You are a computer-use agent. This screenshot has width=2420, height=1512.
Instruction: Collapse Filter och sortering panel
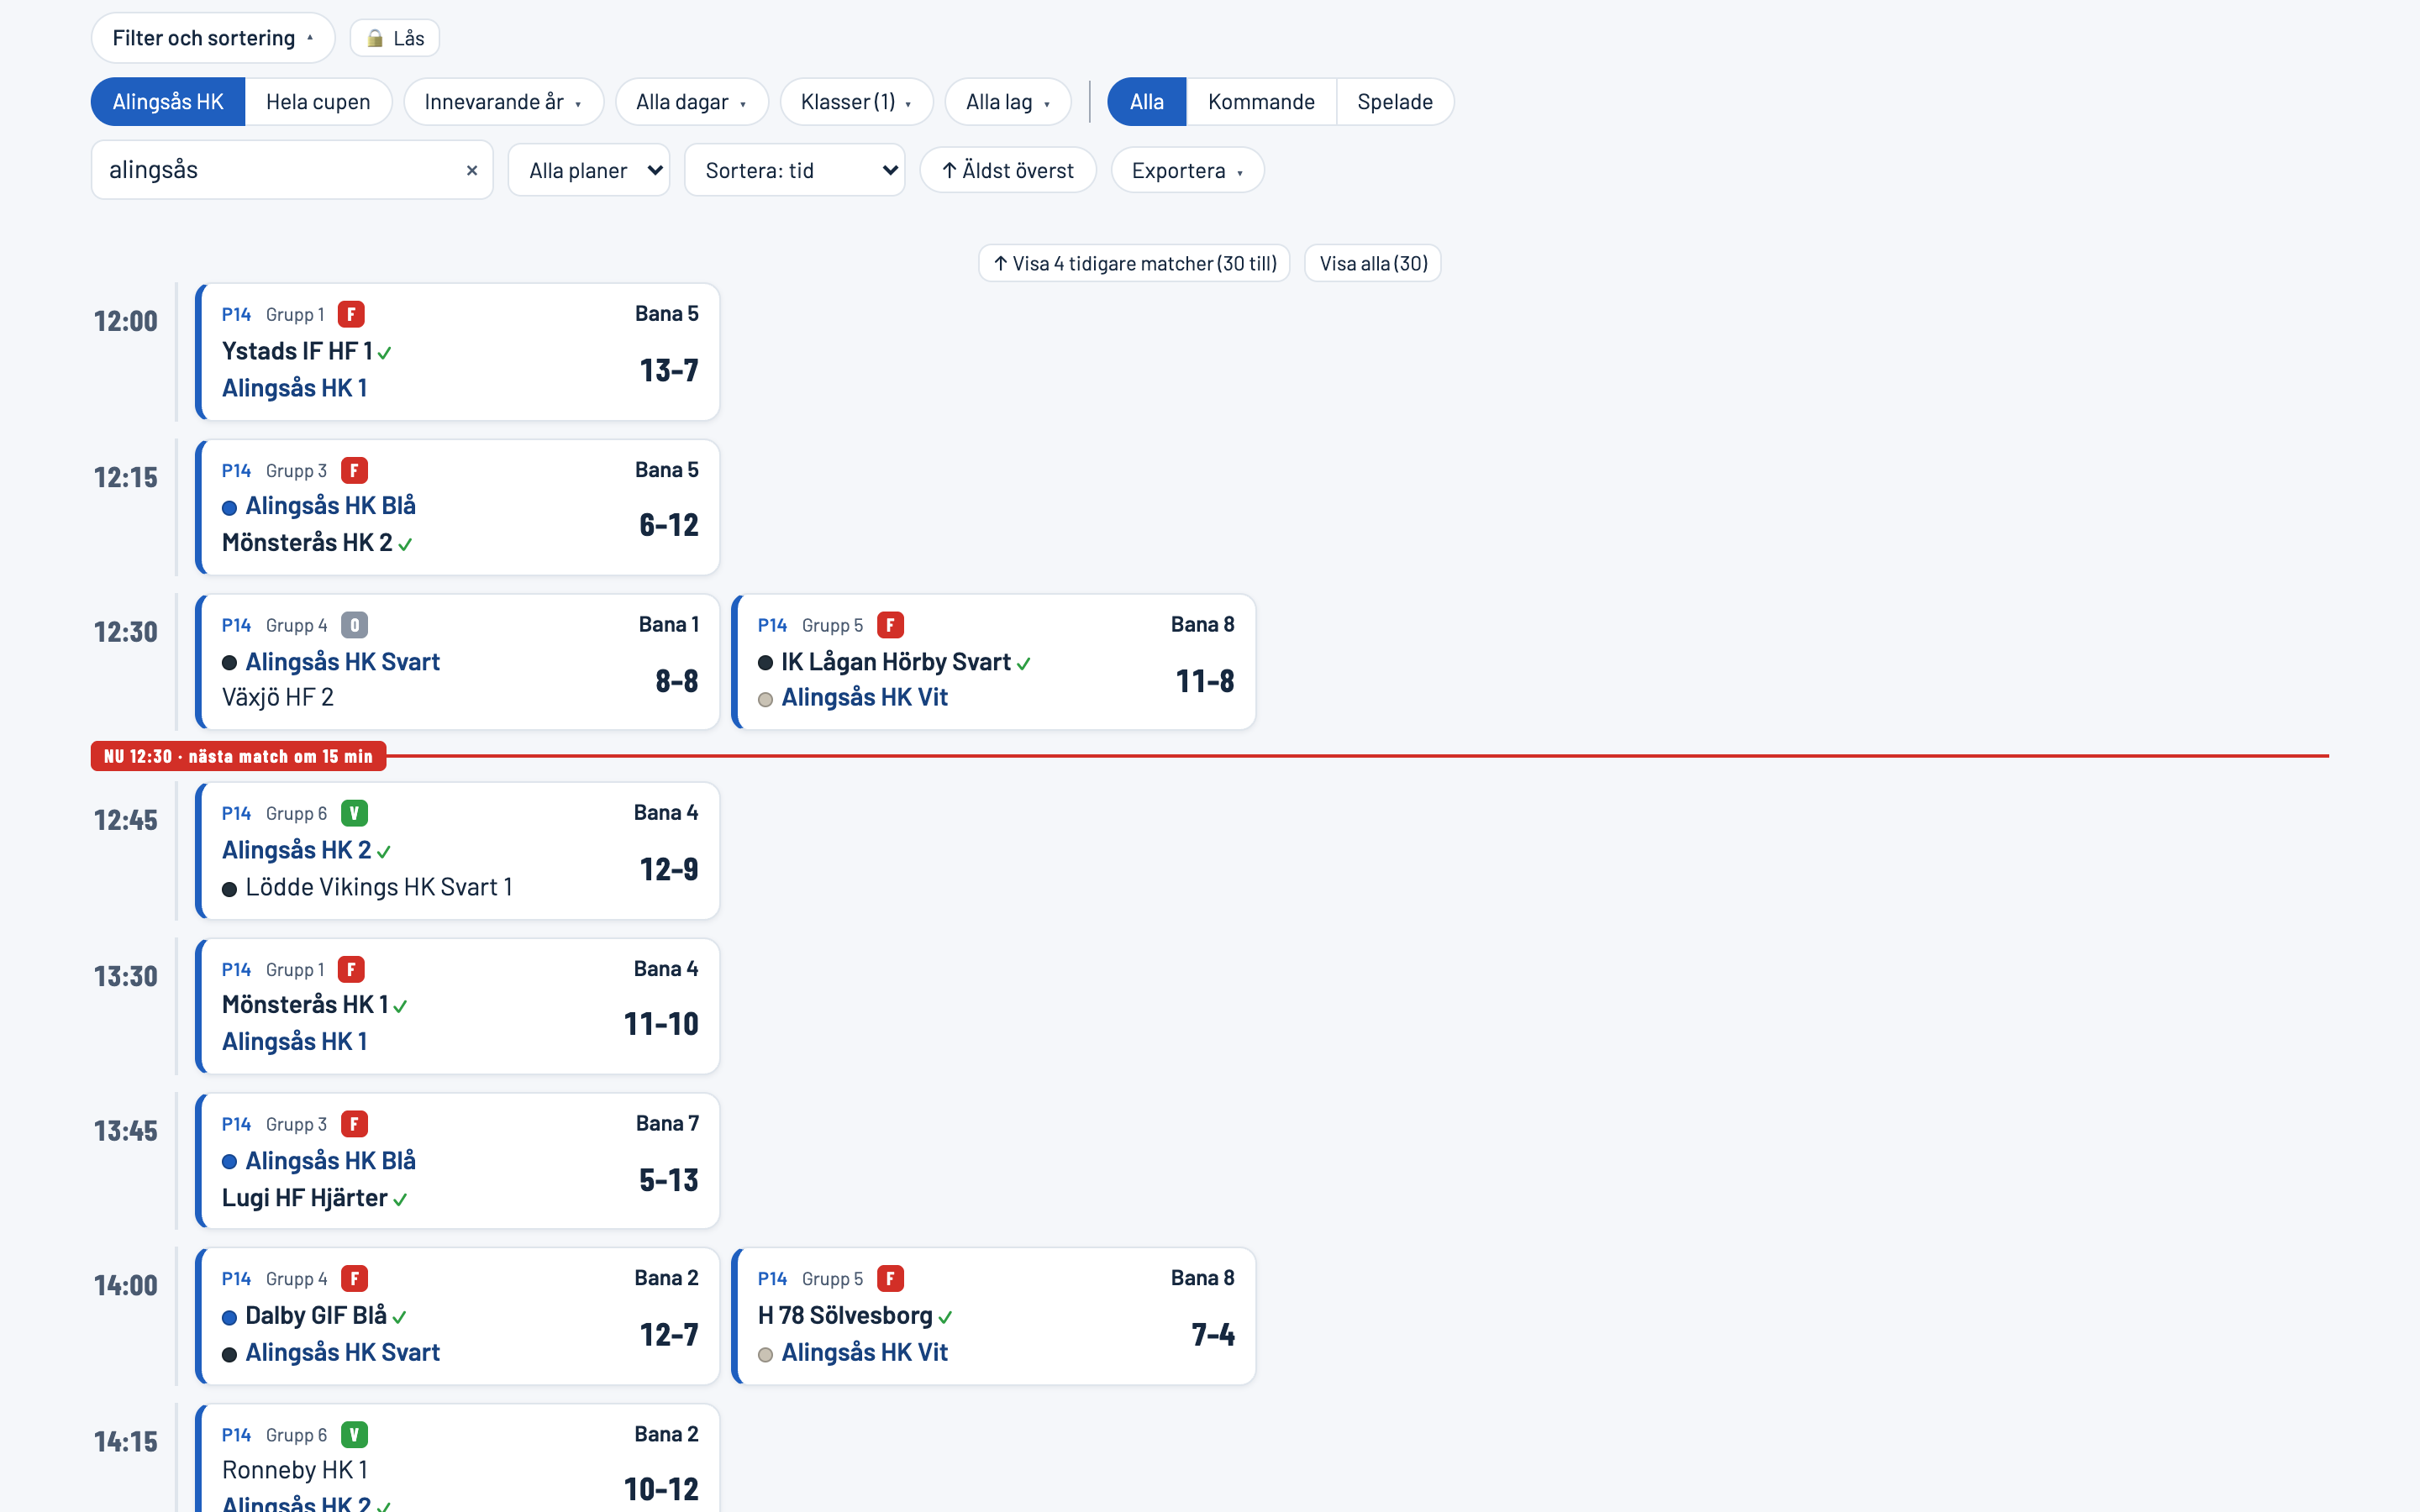pyautogui.click(x=213, y=38)
